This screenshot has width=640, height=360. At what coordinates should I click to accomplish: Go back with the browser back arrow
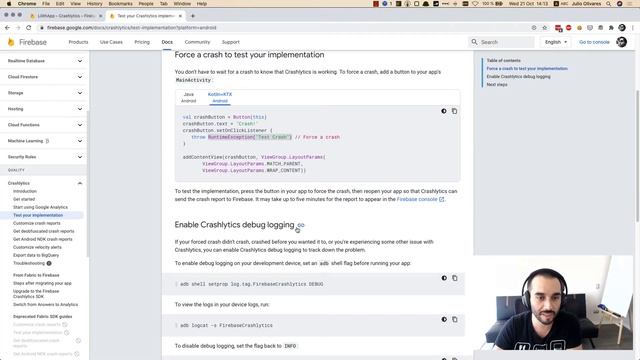7,28
